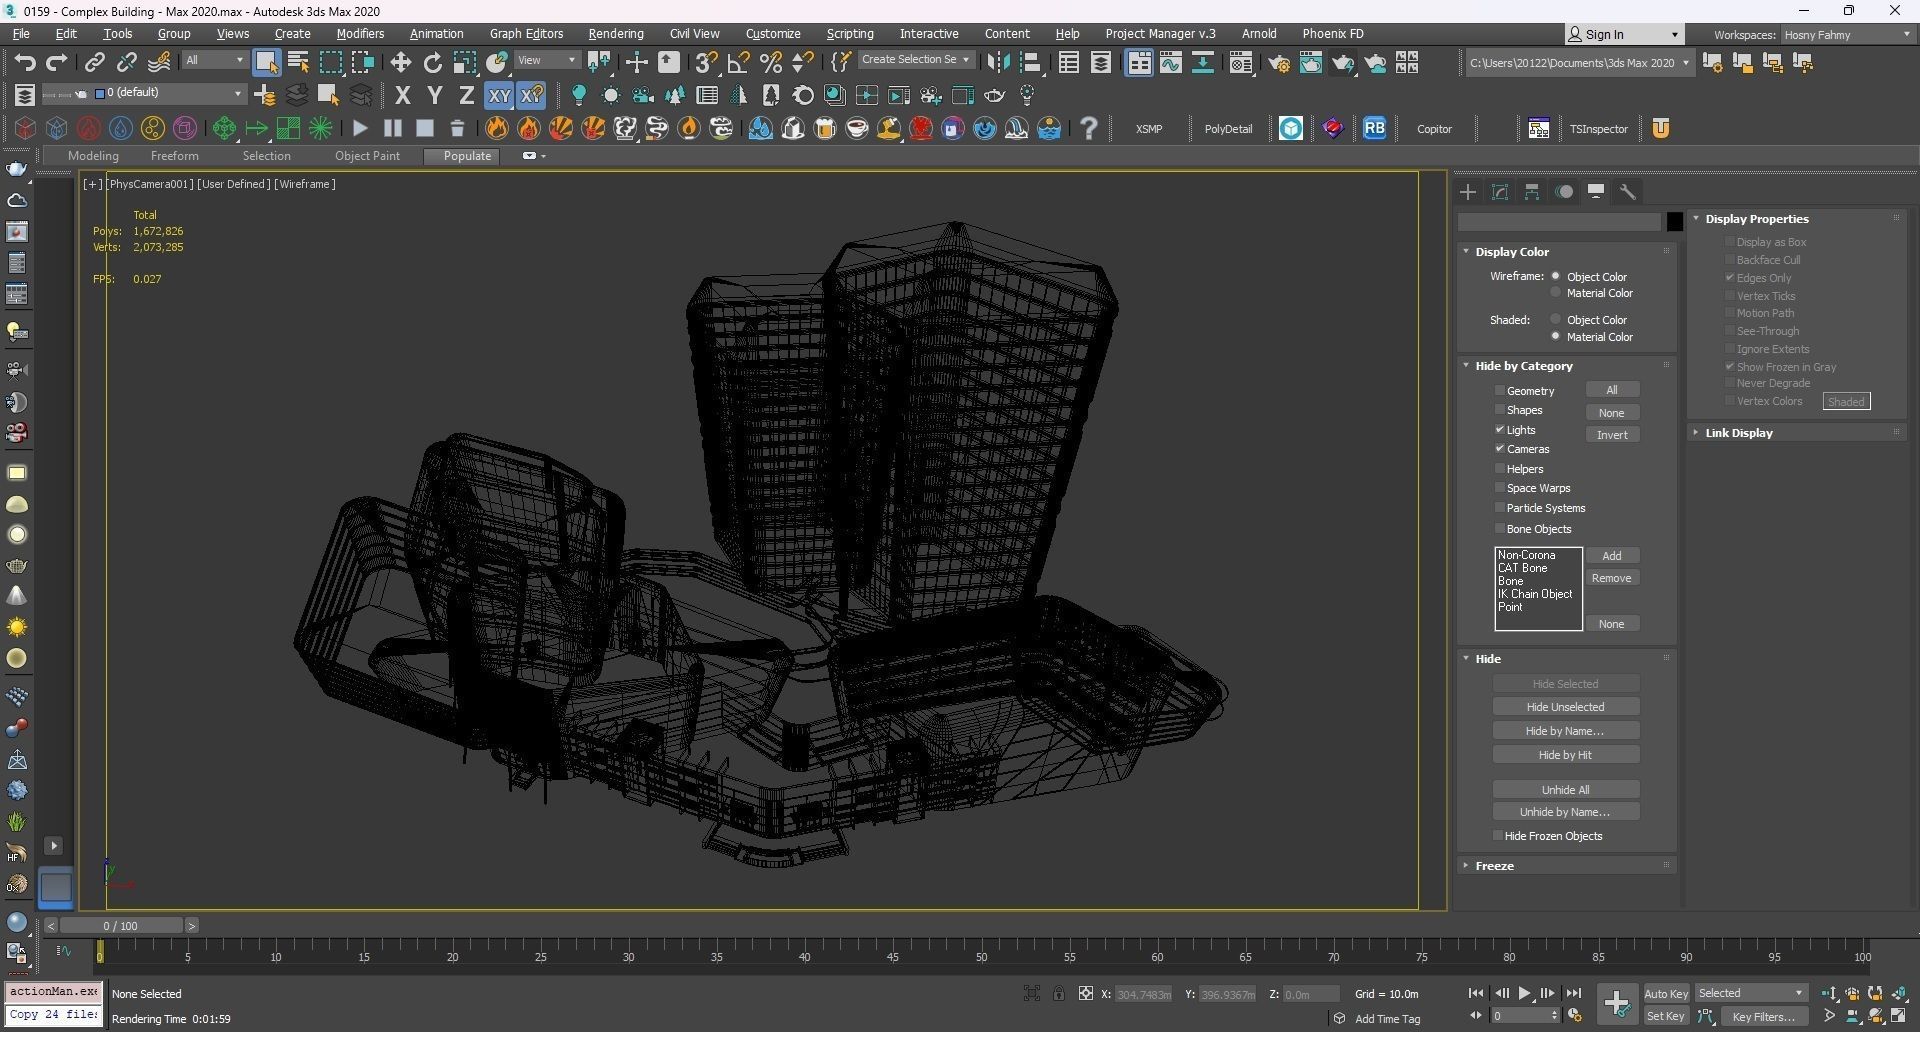Click the Redo arrow icon
1920x1040 pixels.
tap(57, 62)
